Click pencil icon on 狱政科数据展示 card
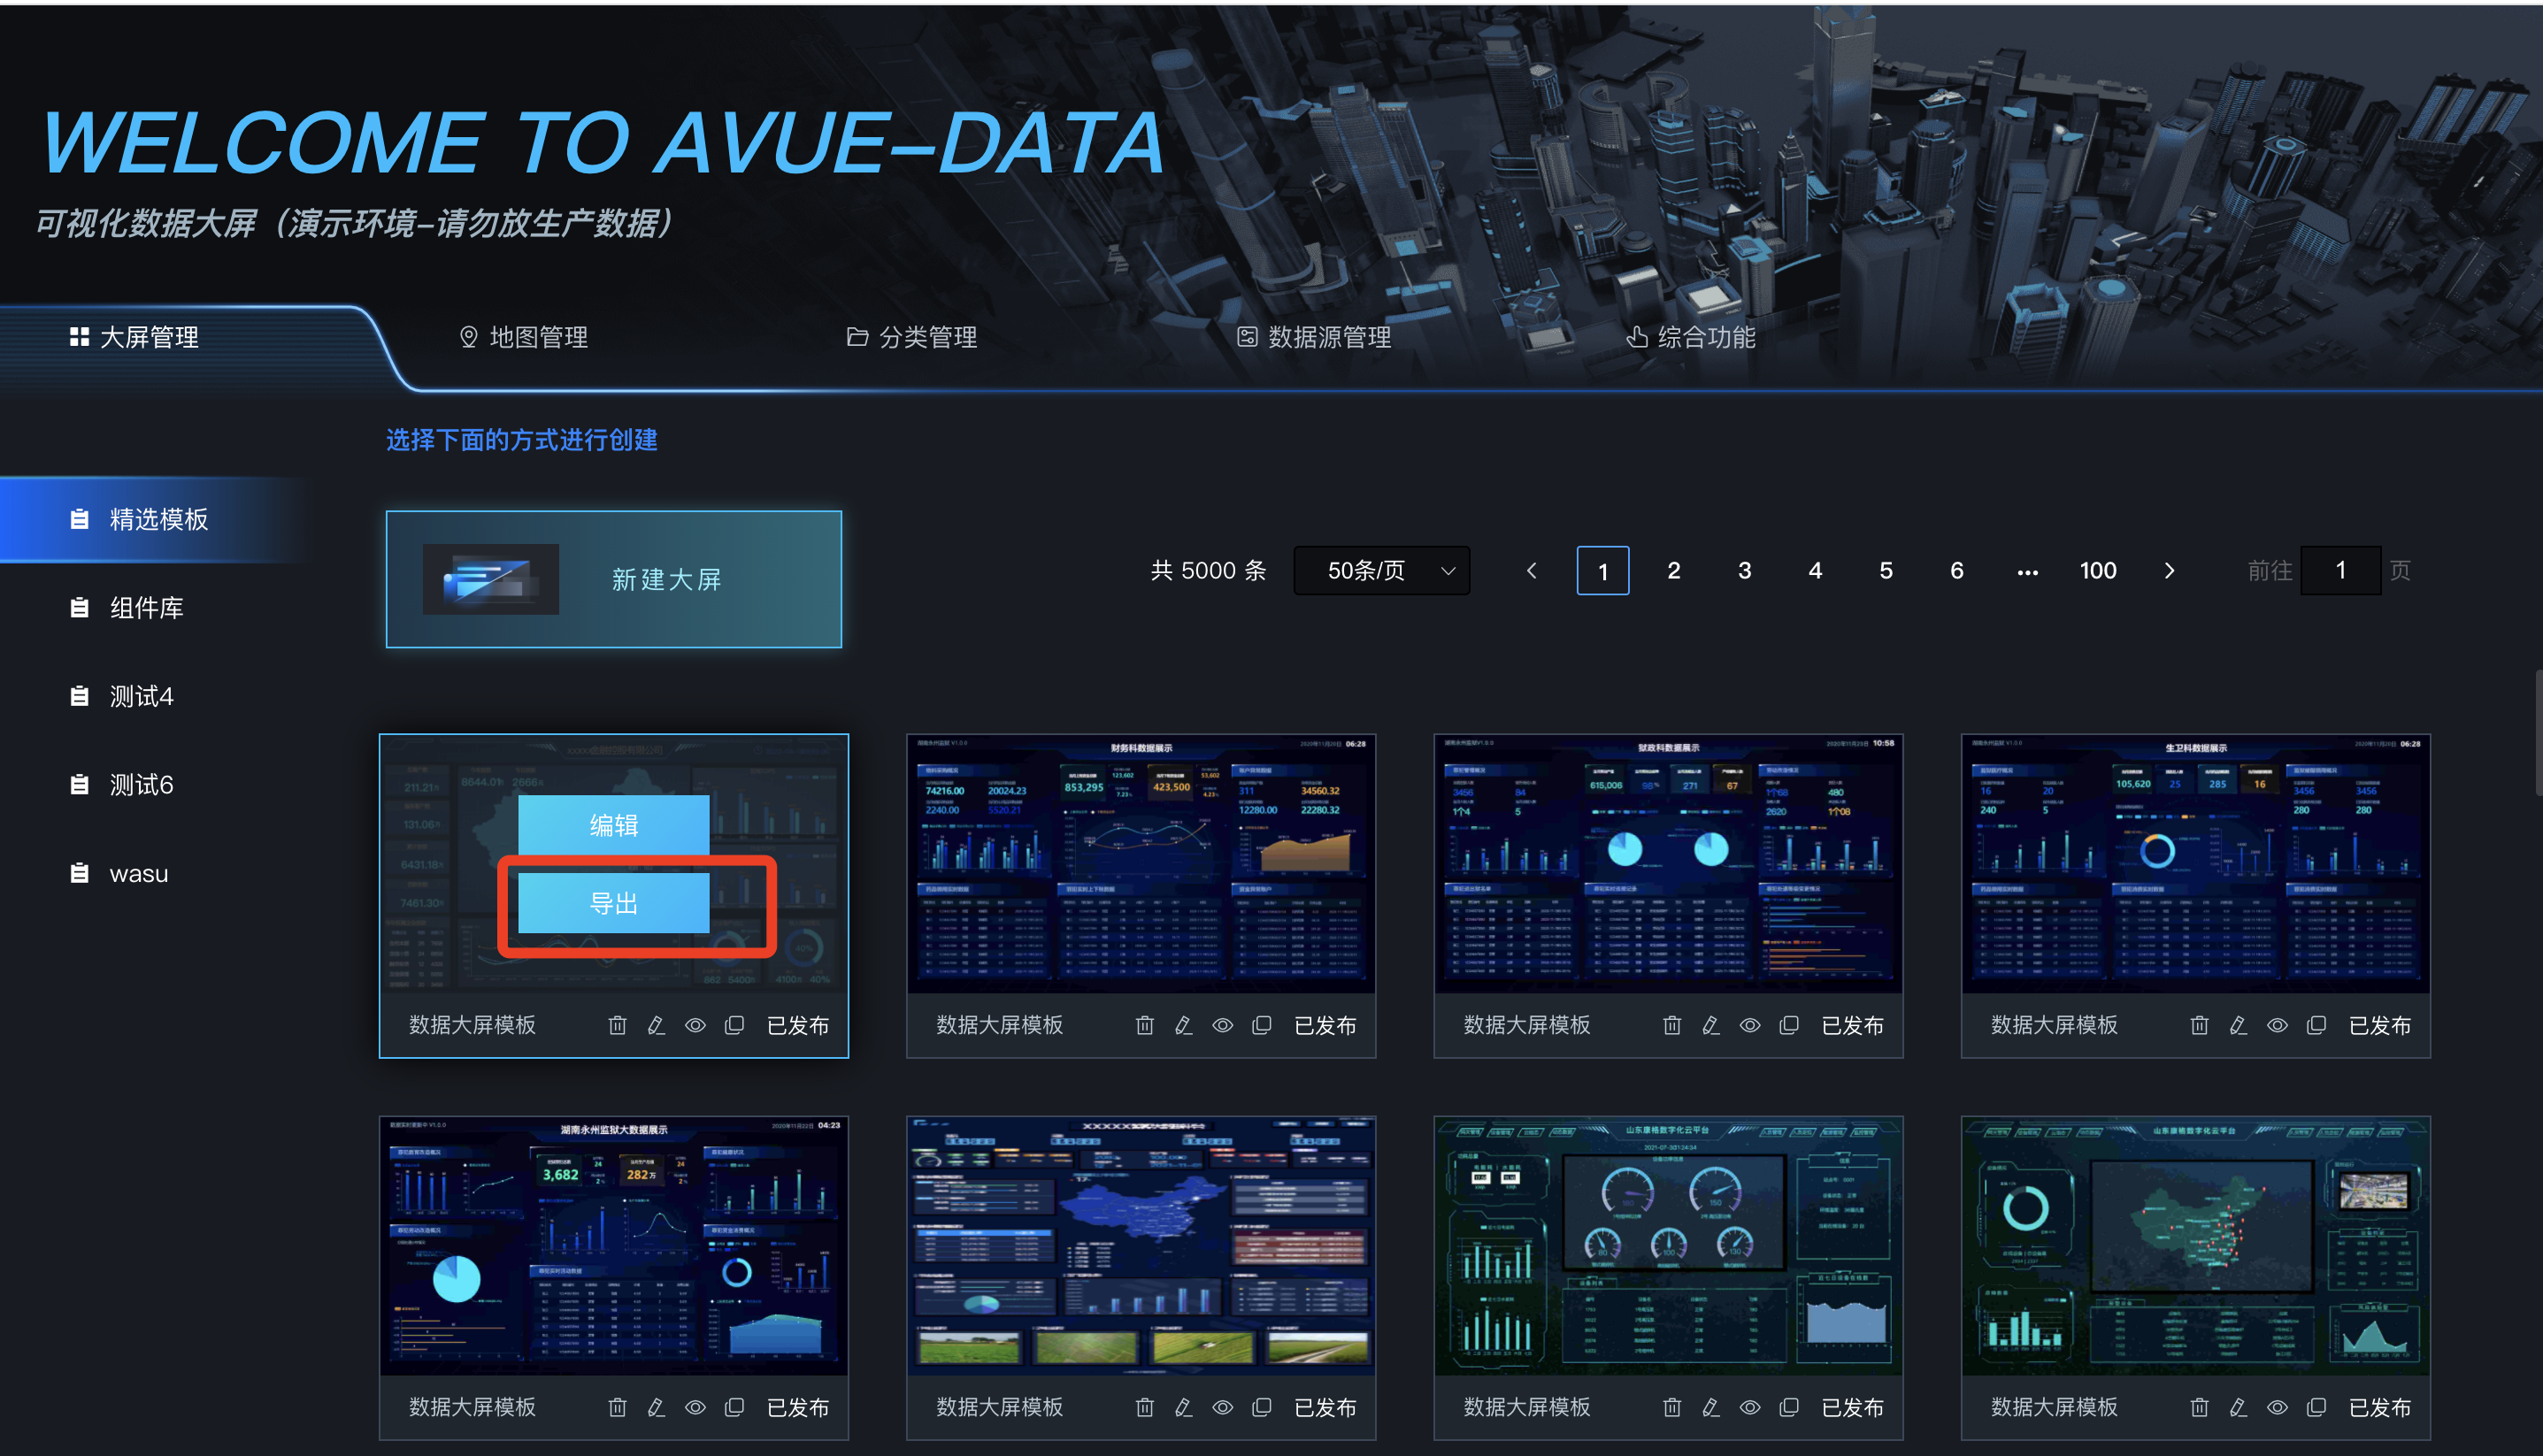The width and height of the screenshot is (2543, 1456). point(1711,1025)
